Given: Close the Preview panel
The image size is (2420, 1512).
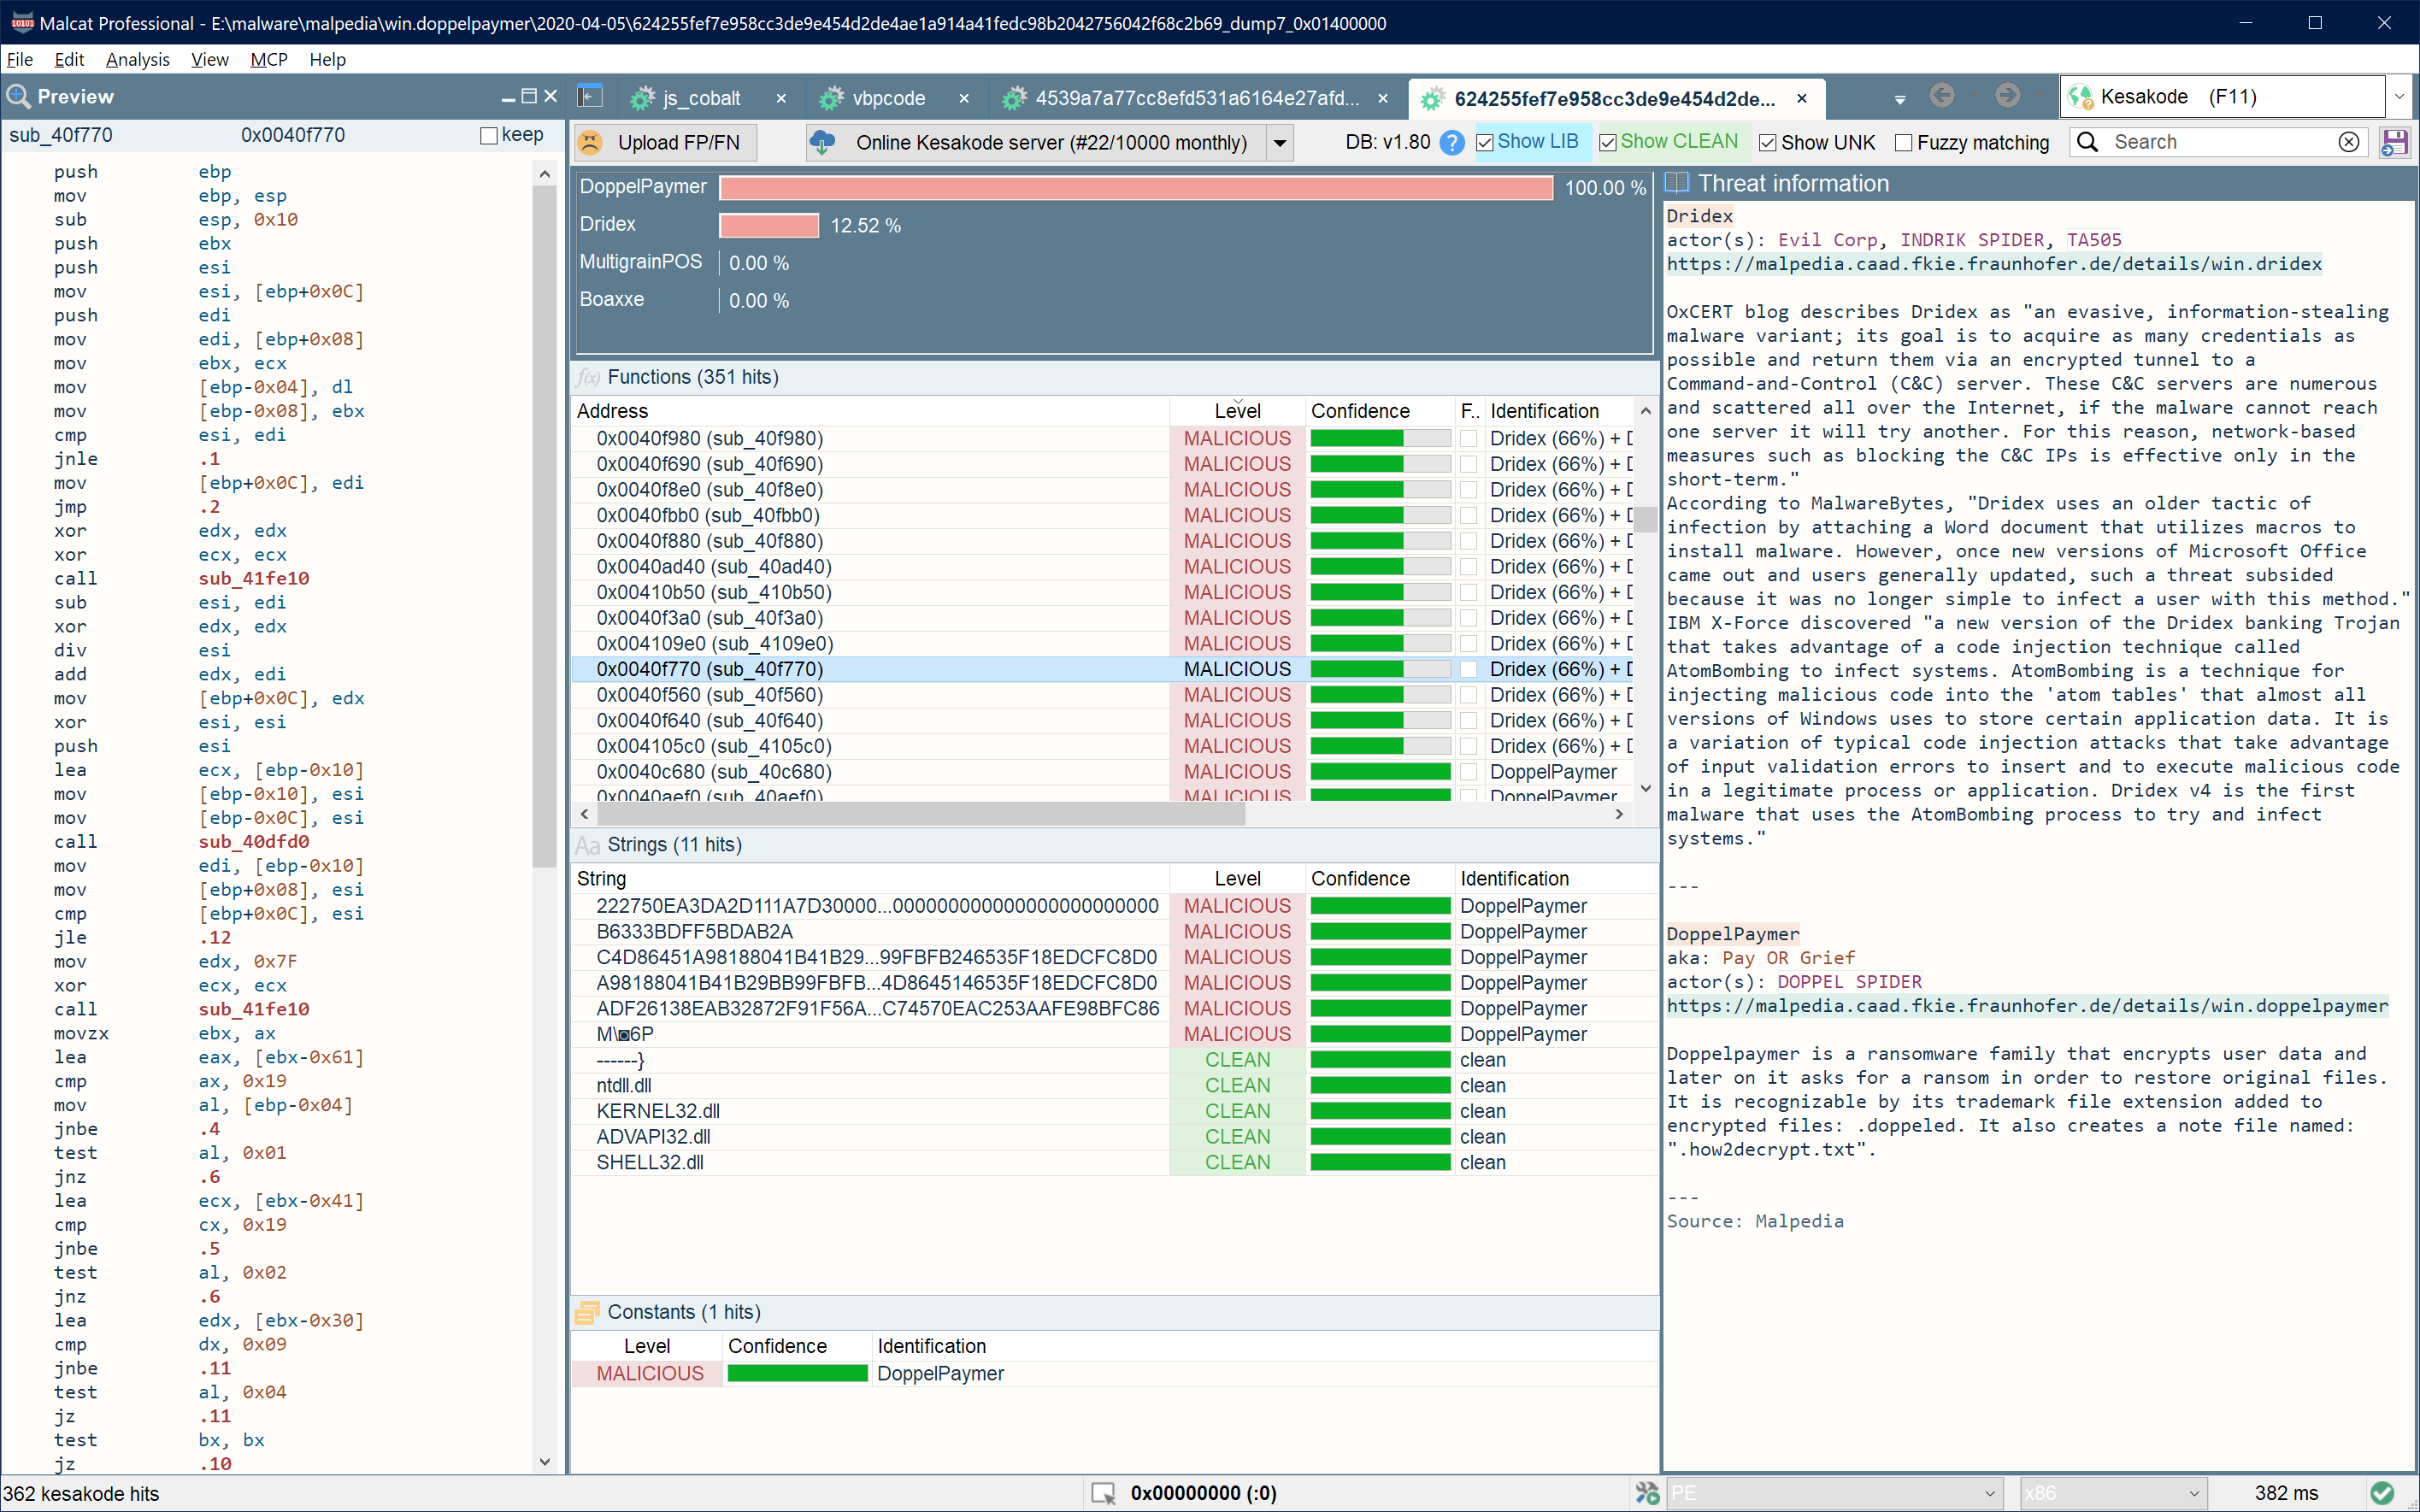Looking at the screenshot, I should [550, 97].
